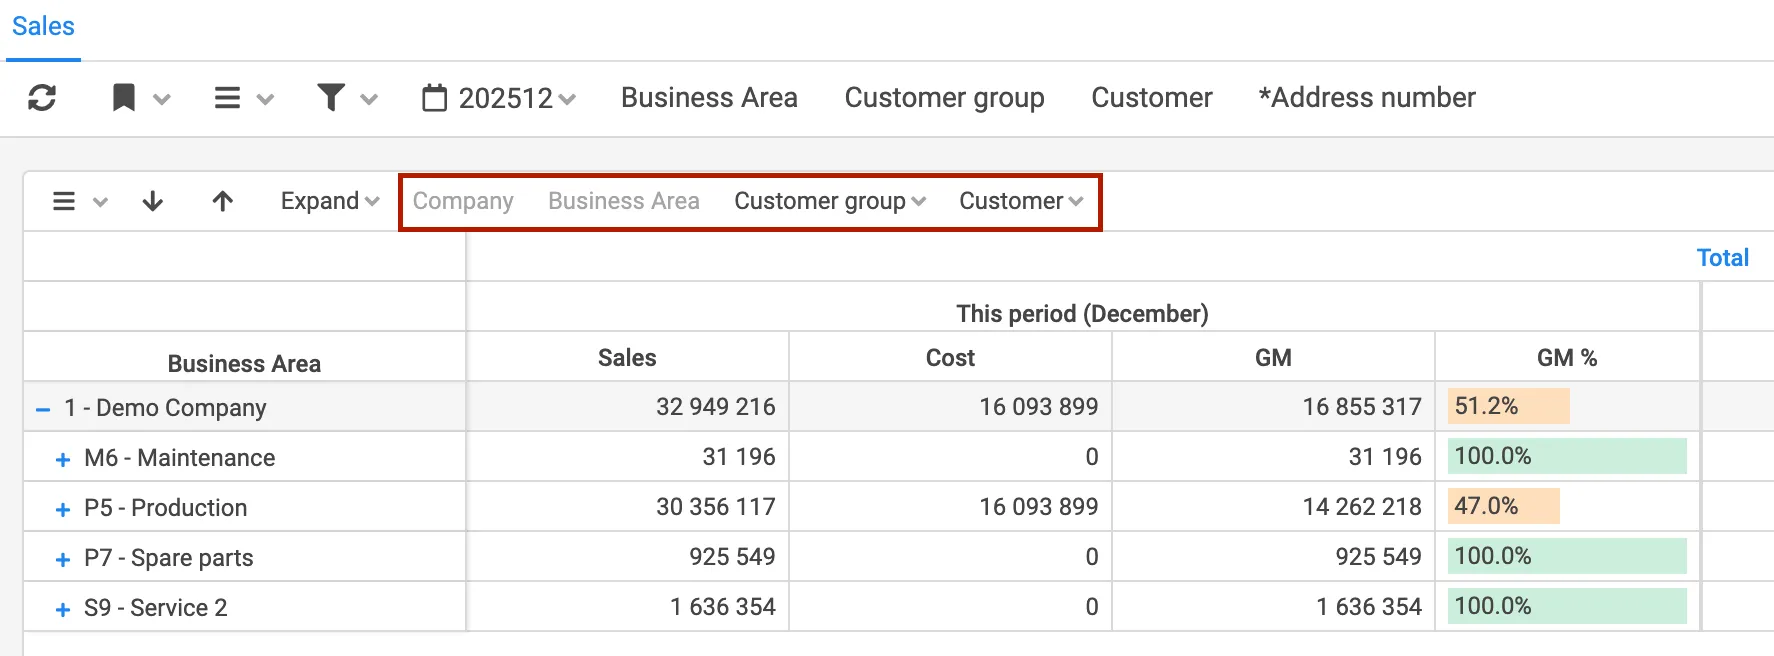The image size is (1774, 656).
Task: Open the Customer level dropdown in table toolbar
Action: click(x=1020, y=201)
